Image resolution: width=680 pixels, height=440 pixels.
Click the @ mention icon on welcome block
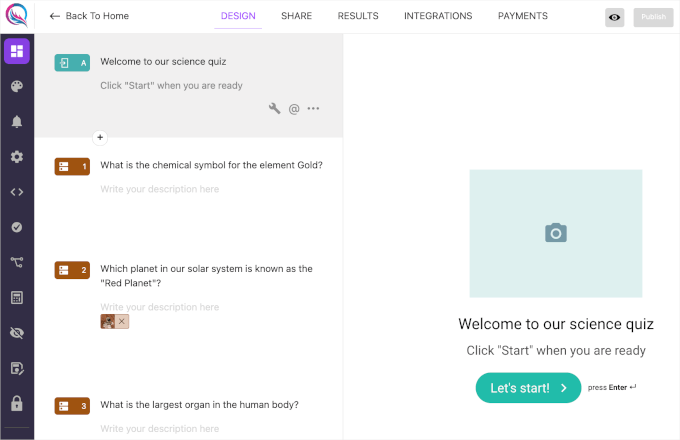[x=294, y=109]
